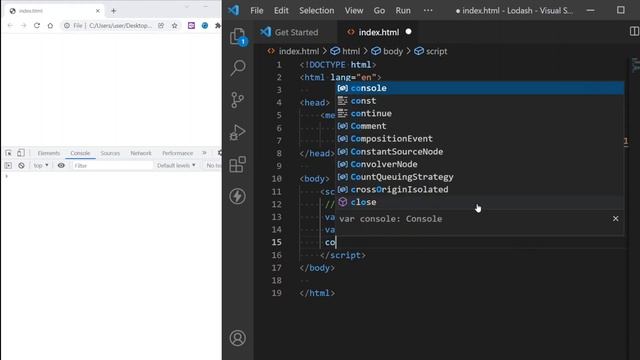Open the View menu
Image resolution: width=640 pixels, height=360 pixels.
354,10
